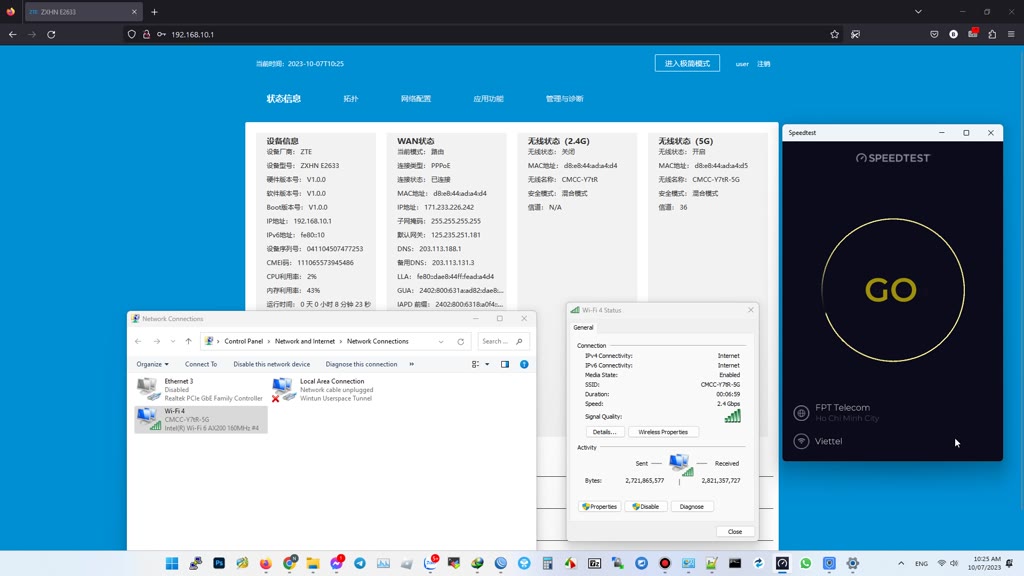
Task: Open the change view dropdown arrow
Action: pyautogui.click(x=487, y=364)
